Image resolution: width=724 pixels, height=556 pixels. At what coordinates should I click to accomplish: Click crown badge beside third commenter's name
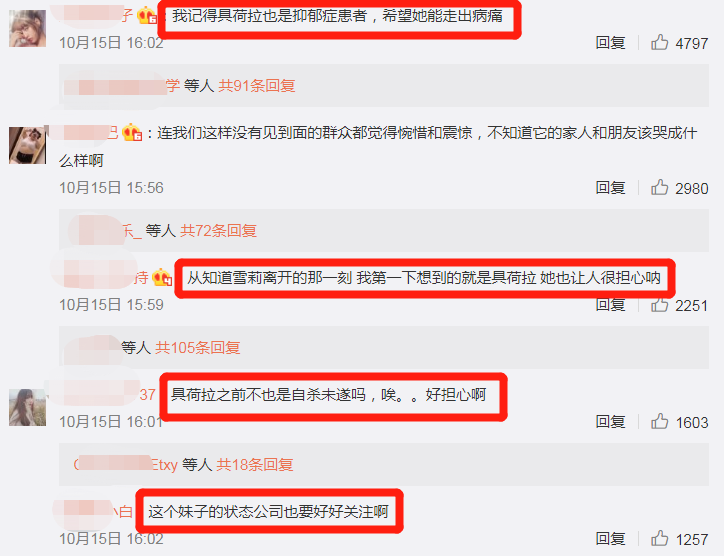pyautogui.click(x=162, y=277)
